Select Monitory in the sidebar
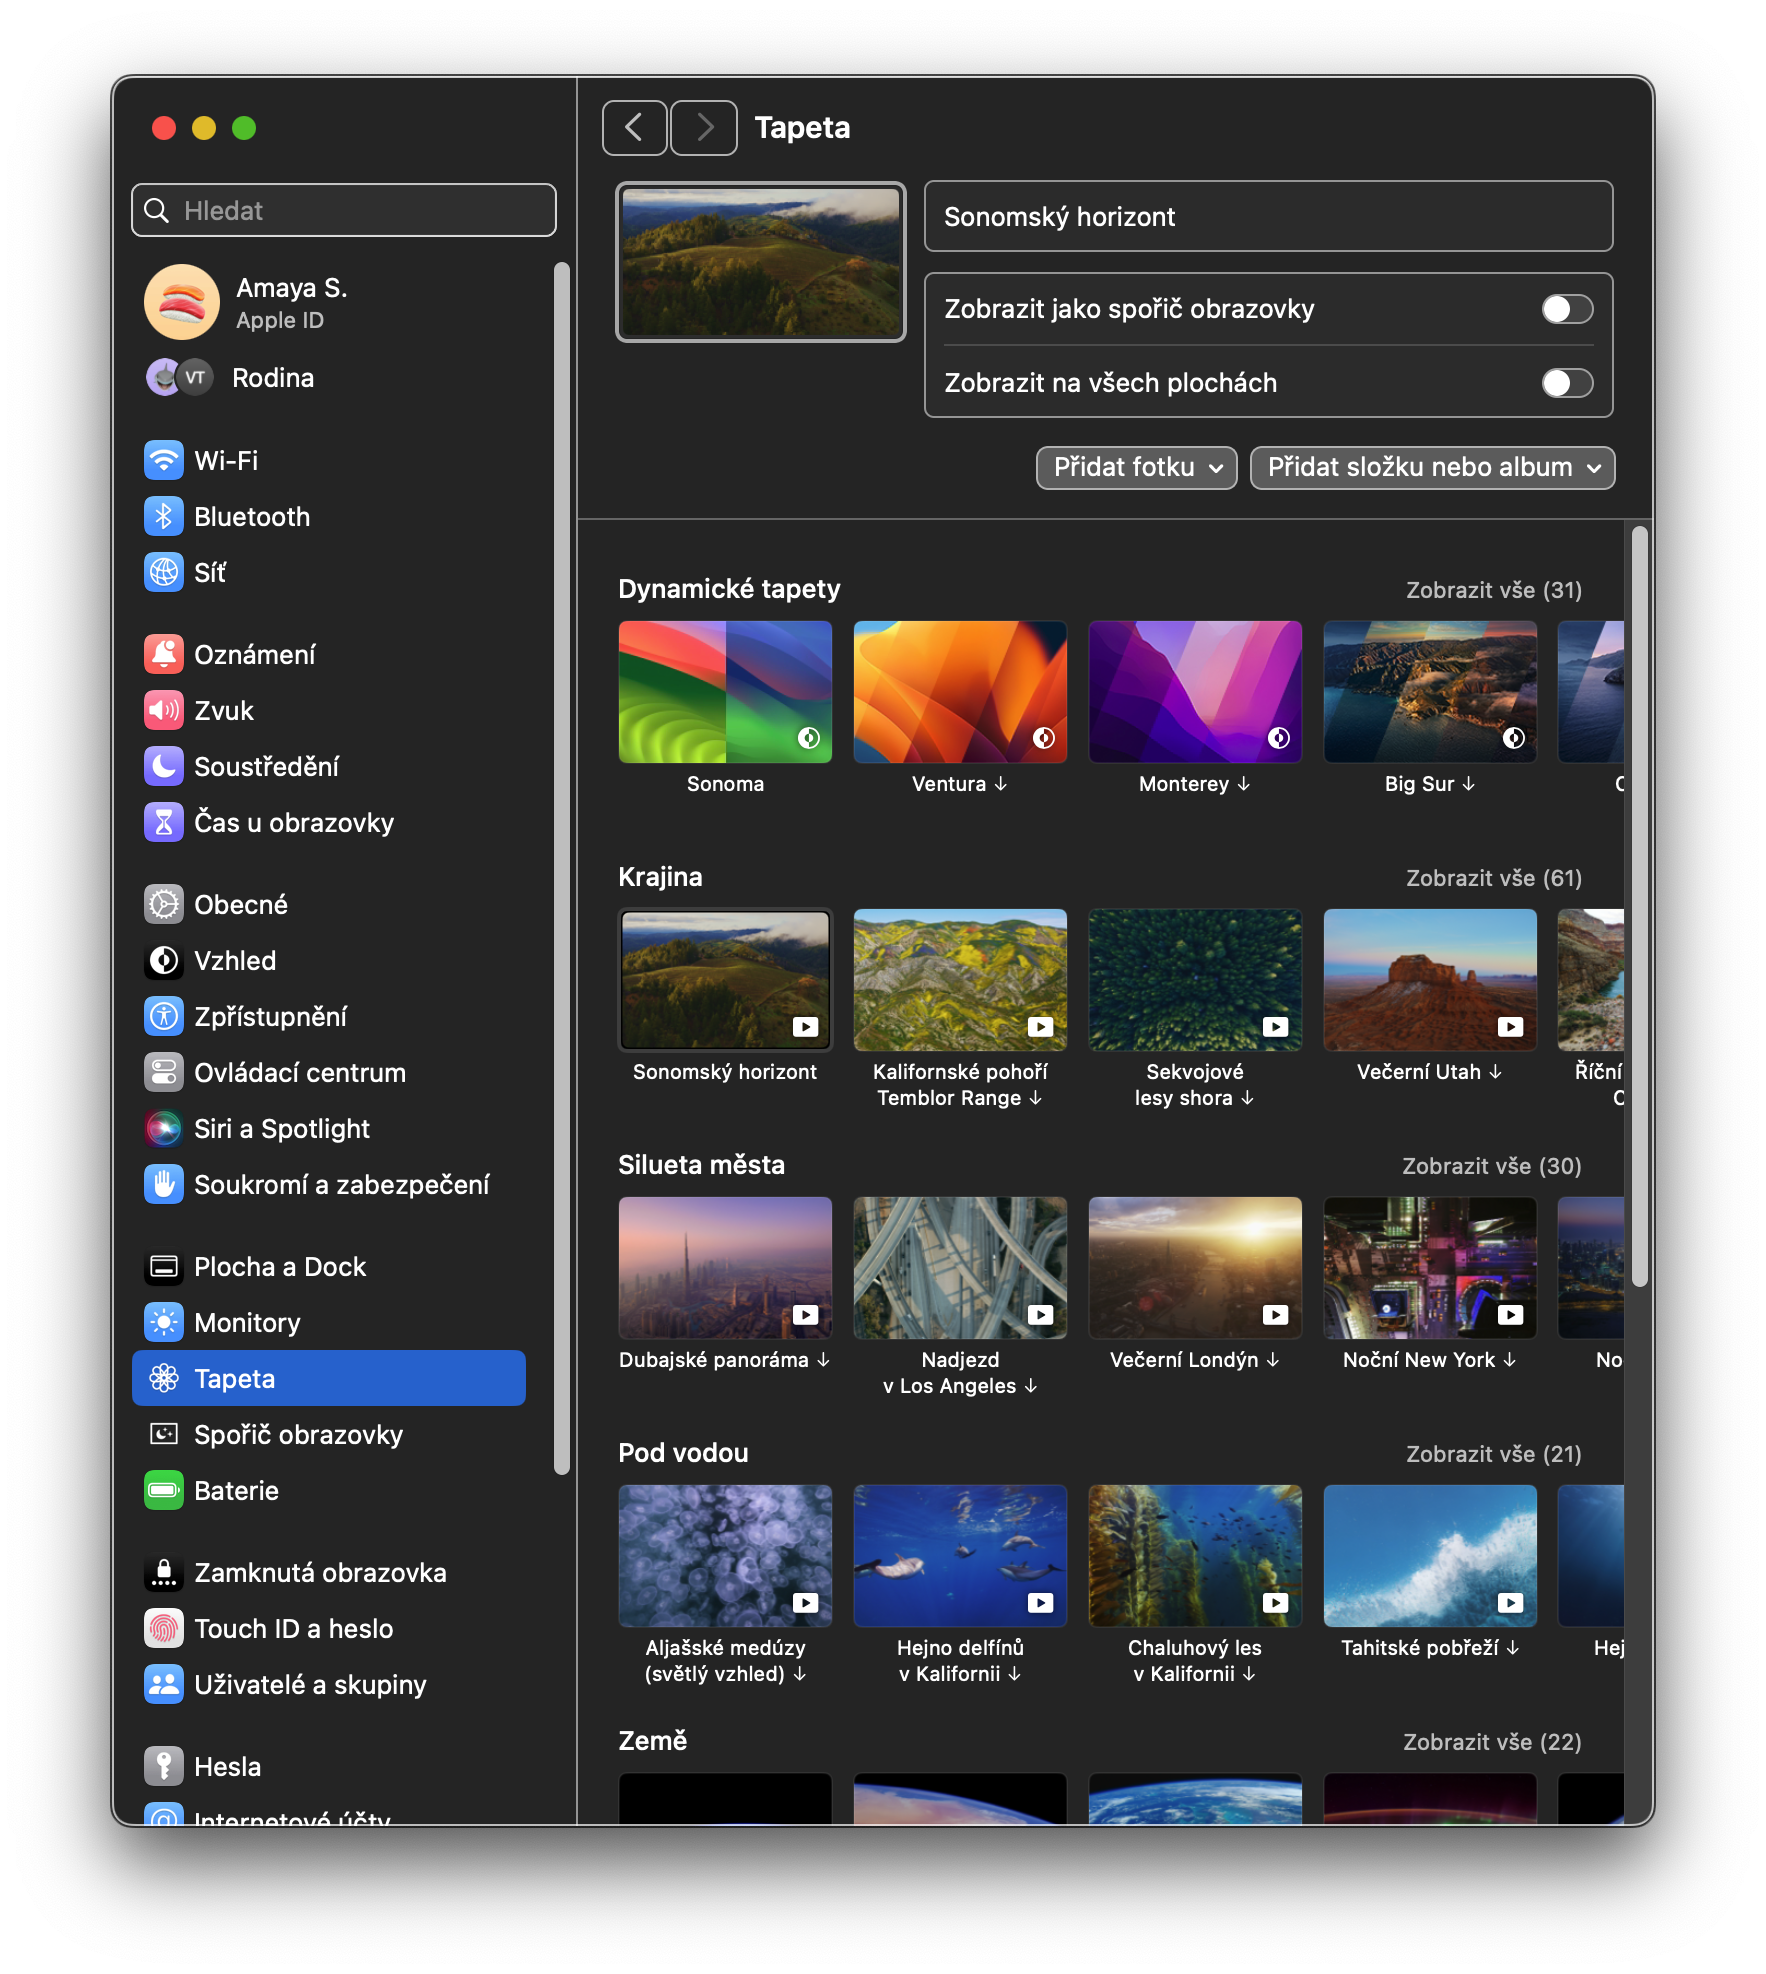The width and height of the screenshot is (1766, 1974). pyautogui.click(x=247, y=1323)
